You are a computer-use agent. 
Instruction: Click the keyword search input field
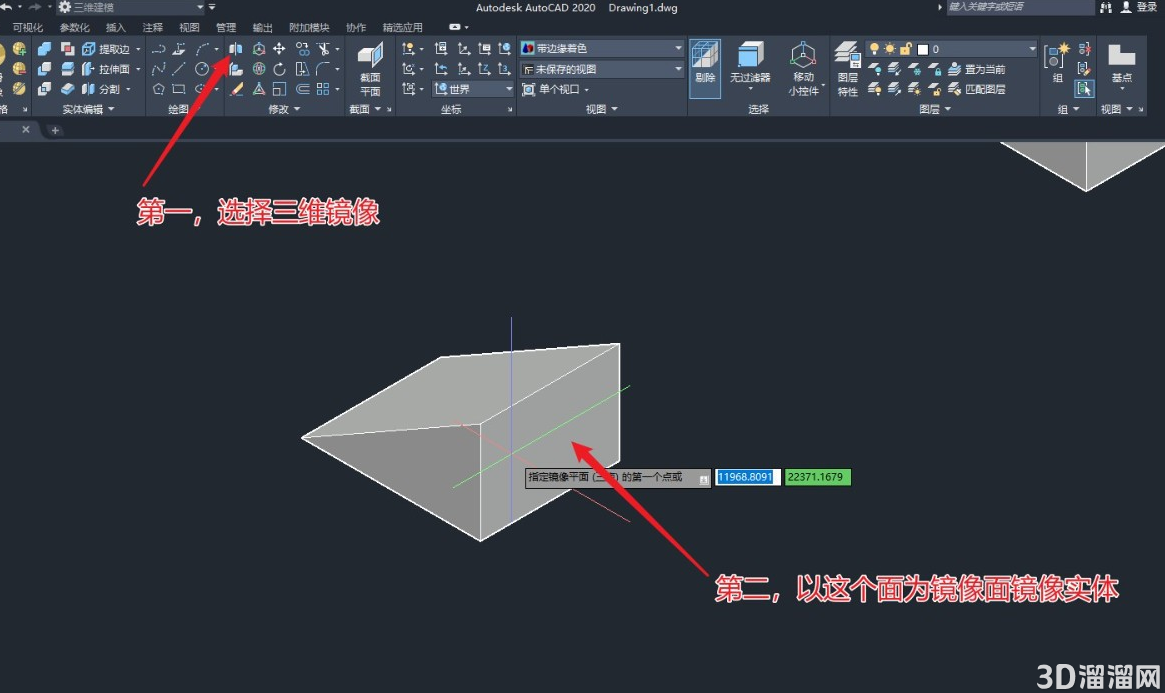[x=1019, y=7]
